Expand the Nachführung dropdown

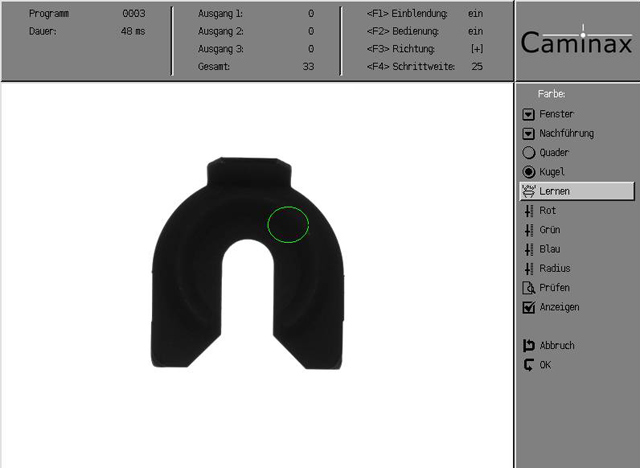click(x=529, y=133)
